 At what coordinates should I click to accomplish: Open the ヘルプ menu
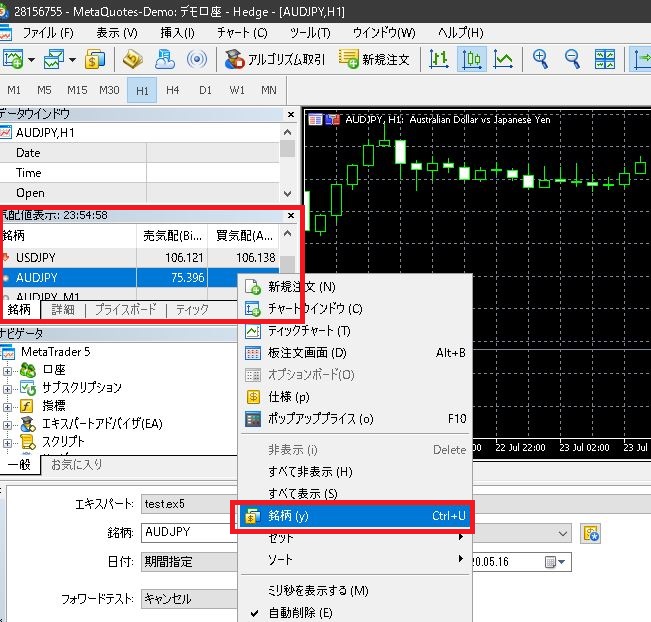click(460, 32)
